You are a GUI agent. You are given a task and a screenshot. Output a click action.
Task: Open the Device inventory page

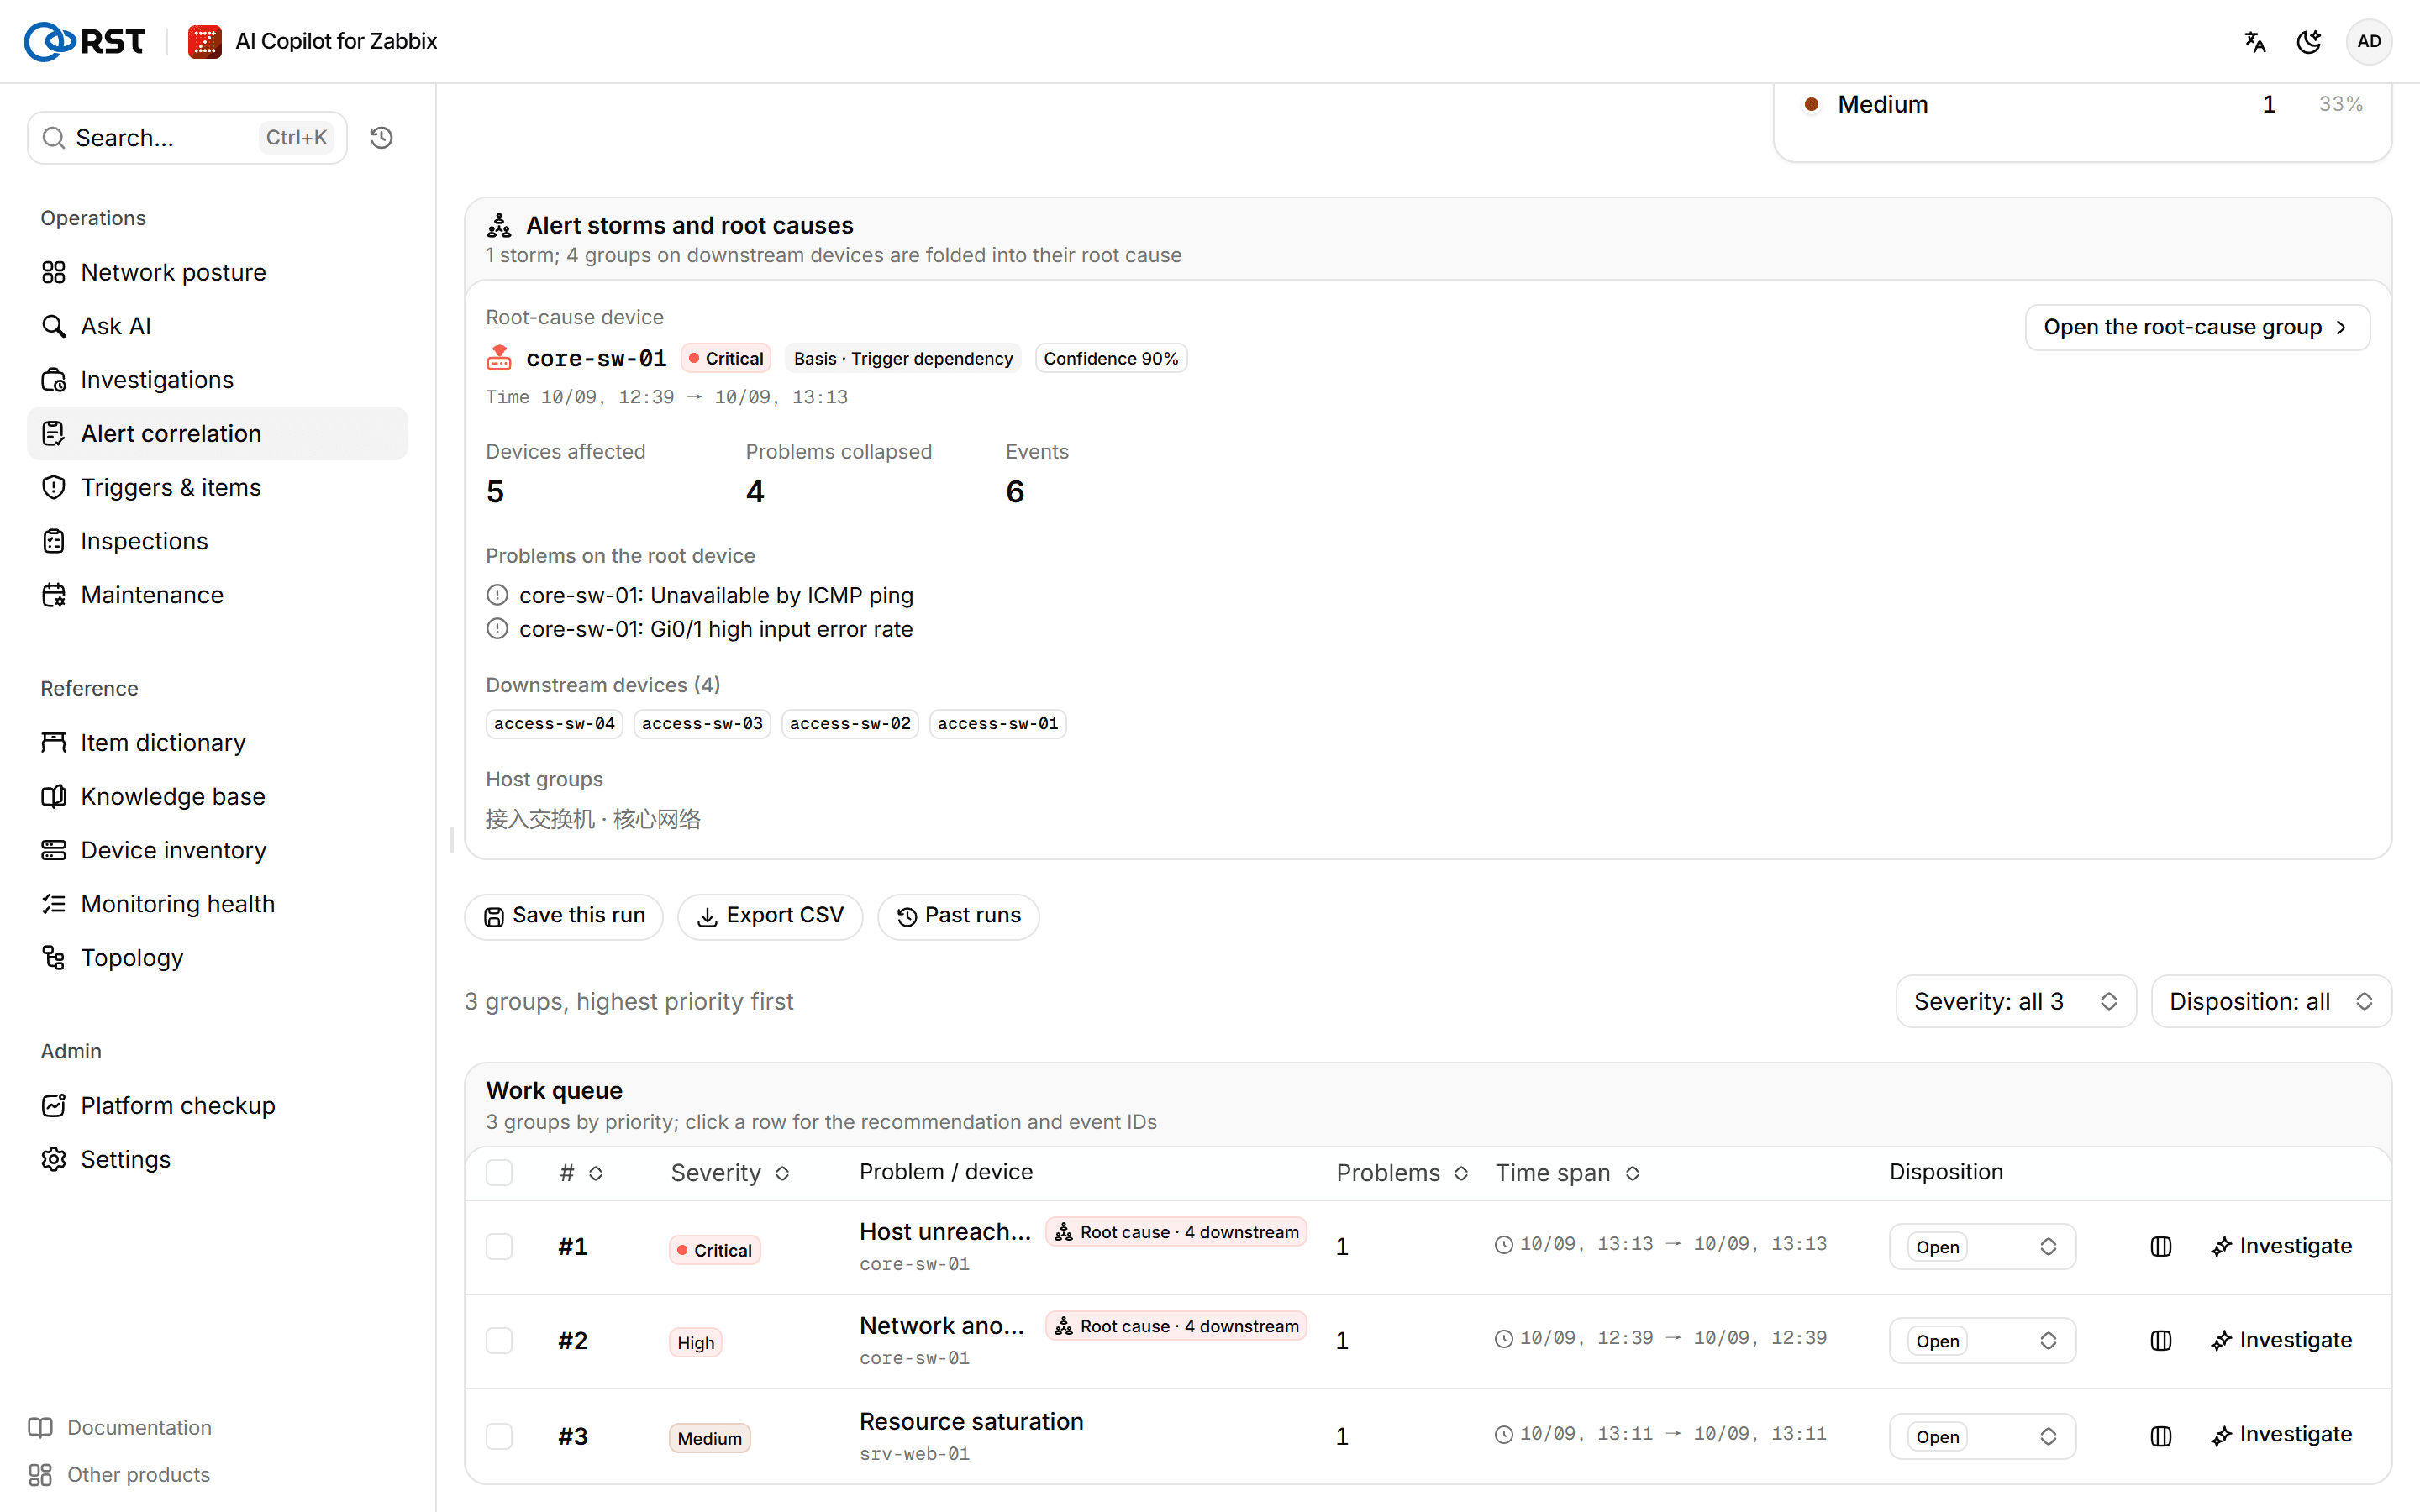(217, 850)
